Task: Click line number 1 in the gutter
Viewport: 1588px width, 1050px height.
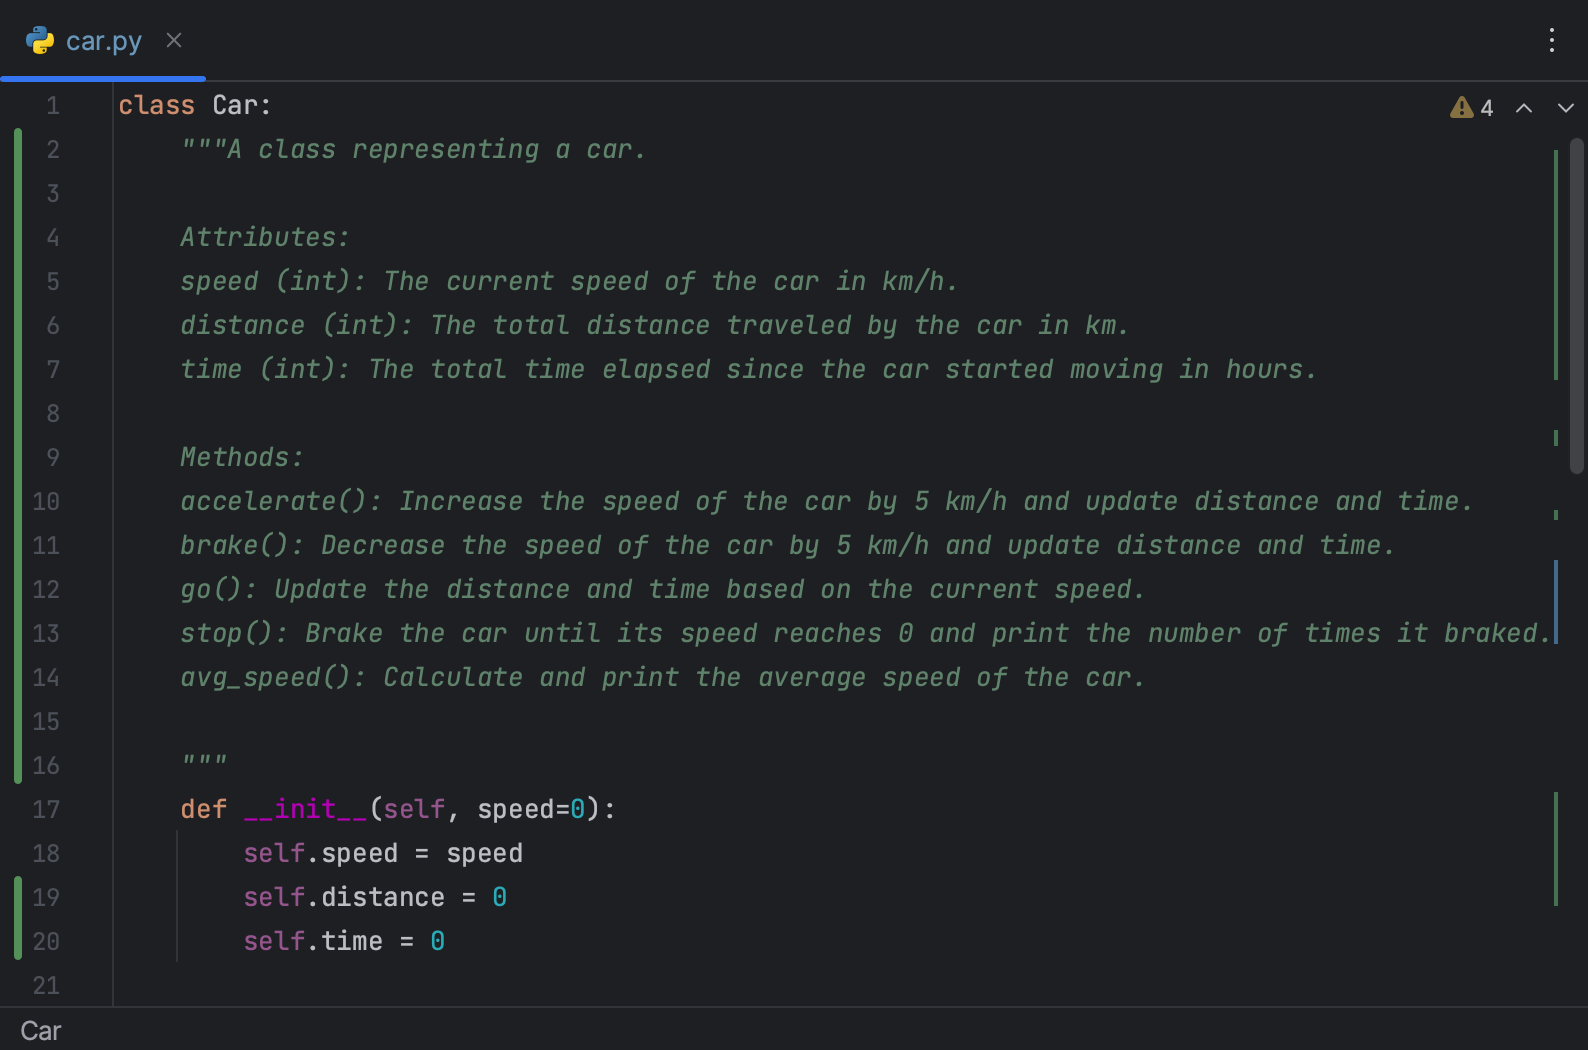Action: pyautogui.click(x=53, y=105)
